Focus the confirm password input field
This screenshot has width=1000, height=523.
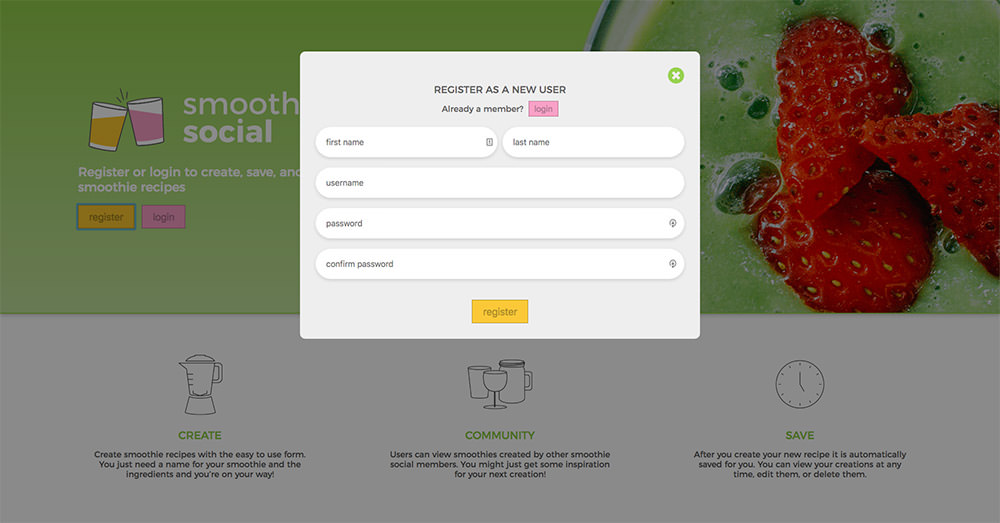[x=500, y=264]
